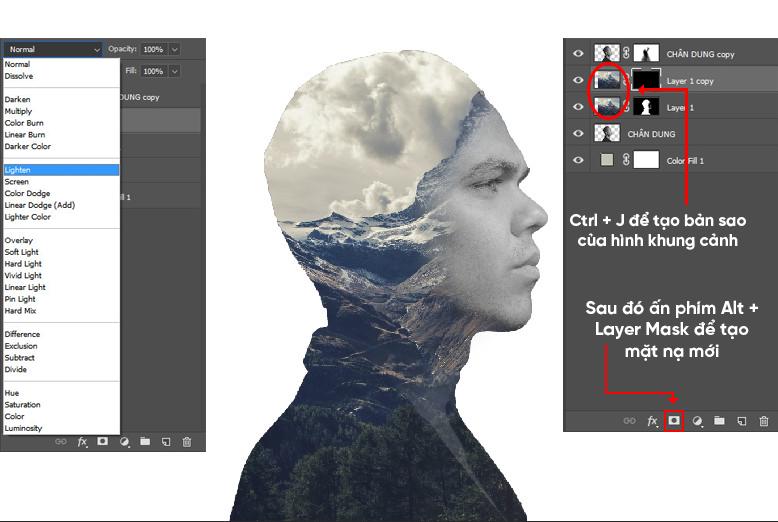Choose Dissolve blend mode

61,76
